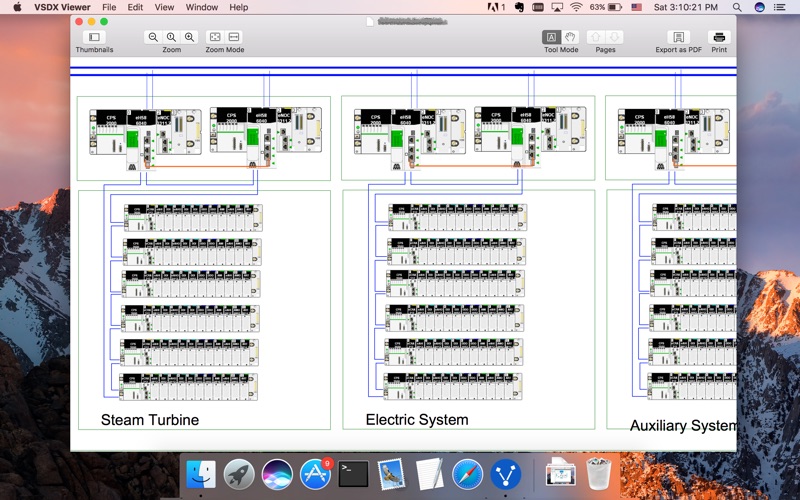Click the Auxiliary System label

click(x=683, y=425)
